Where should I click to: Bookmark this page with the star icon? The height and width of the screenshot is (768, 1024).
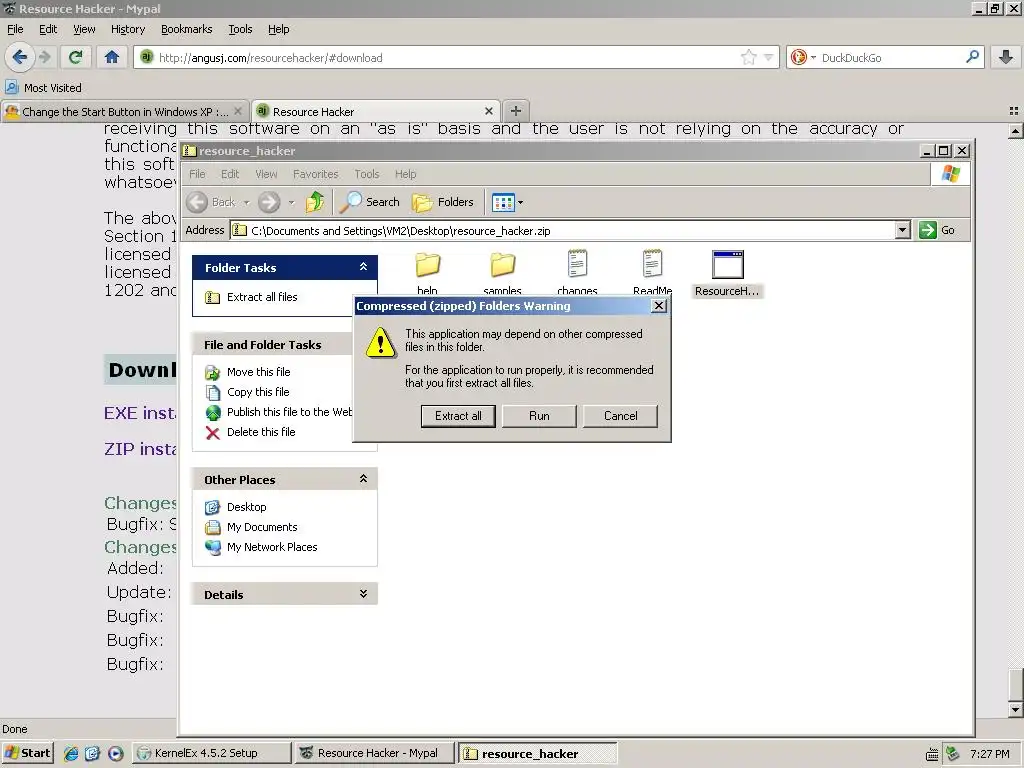748,57
